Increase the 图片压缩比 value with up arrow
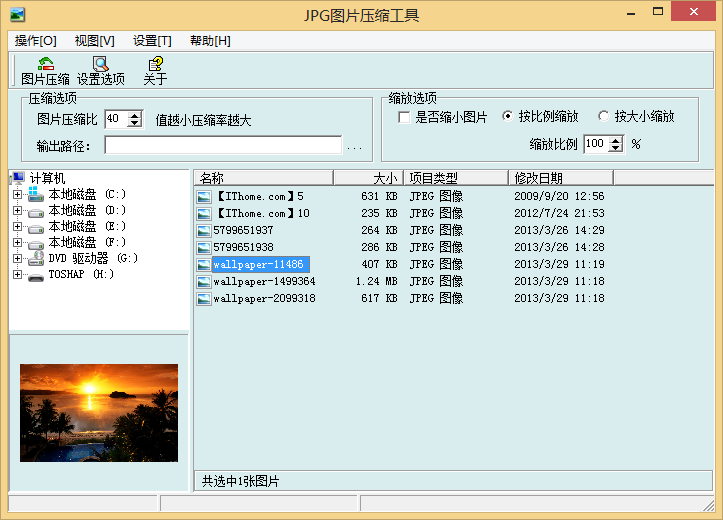Screen dimensions: 723x520 (x=135, y=115)
